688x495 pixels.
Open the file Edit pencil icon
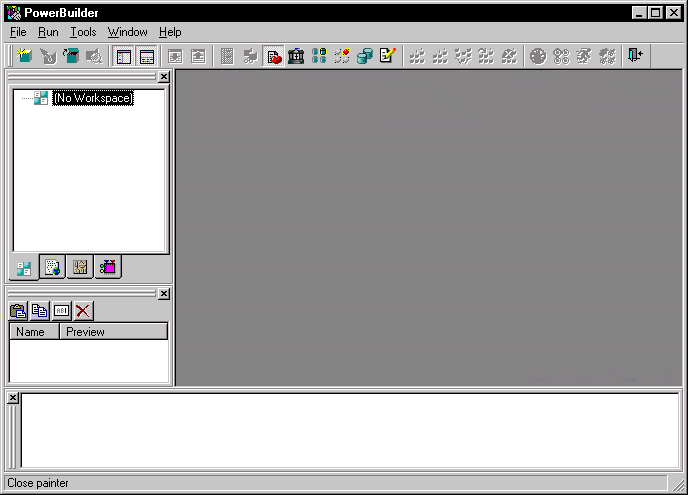(387, 56)
